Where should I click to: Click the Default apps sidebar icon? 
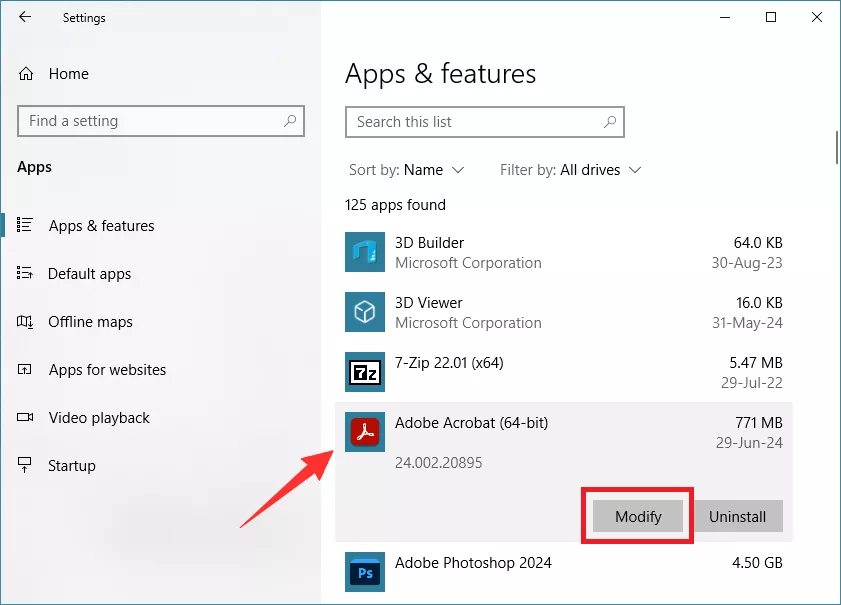coord(24,273)
